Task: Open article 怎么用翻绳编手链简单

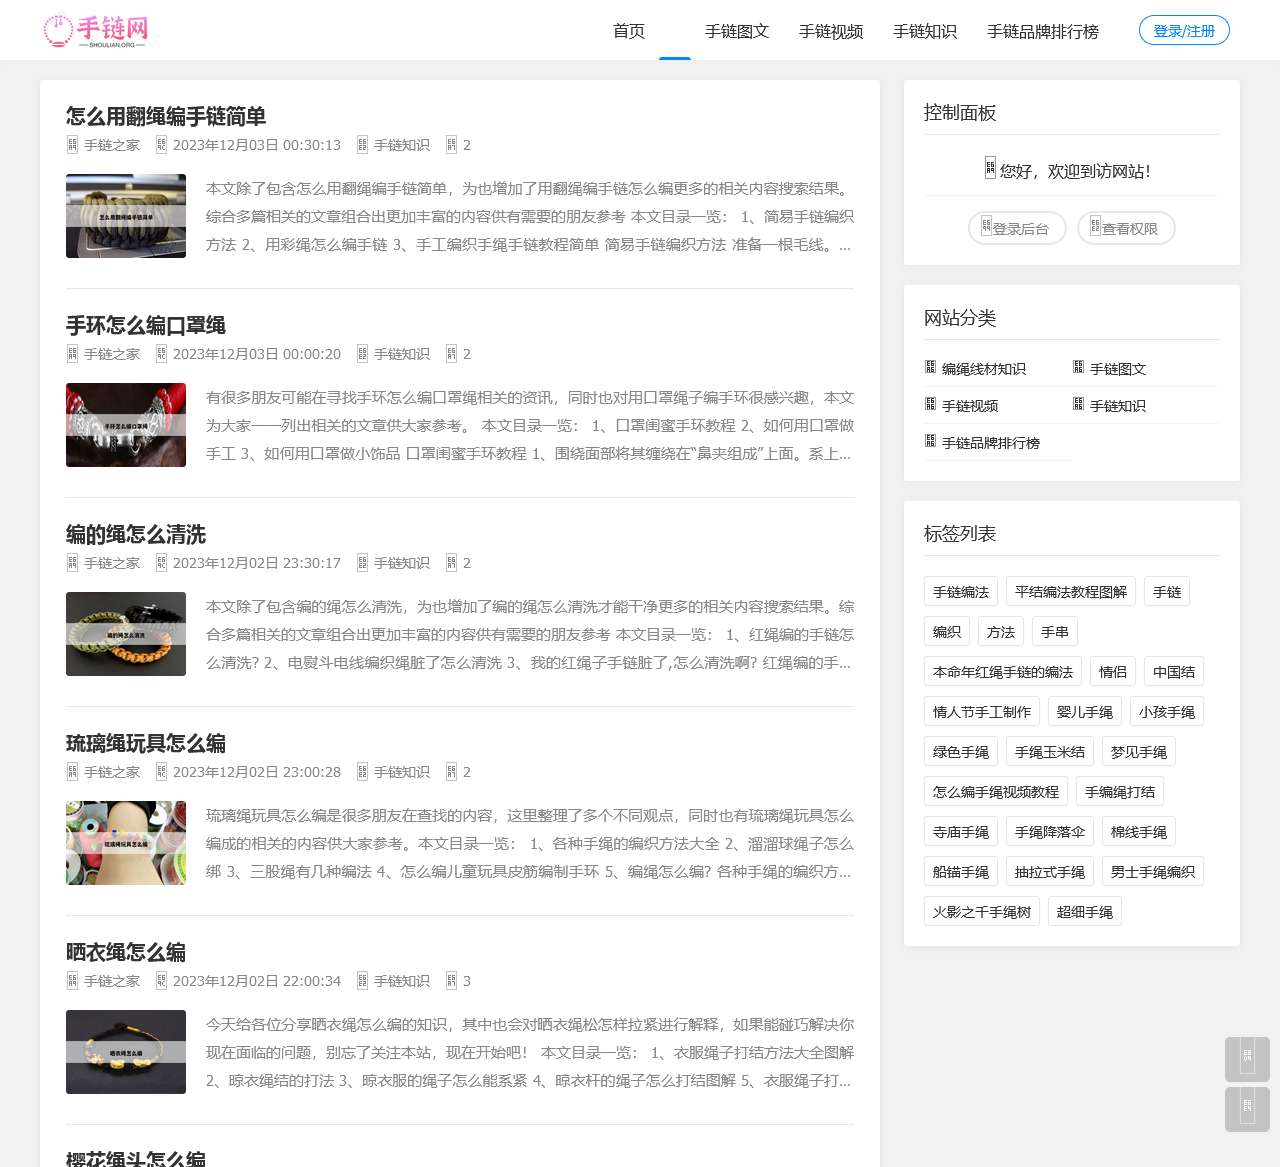Action: pyautogui.click(x=166, y=116)
